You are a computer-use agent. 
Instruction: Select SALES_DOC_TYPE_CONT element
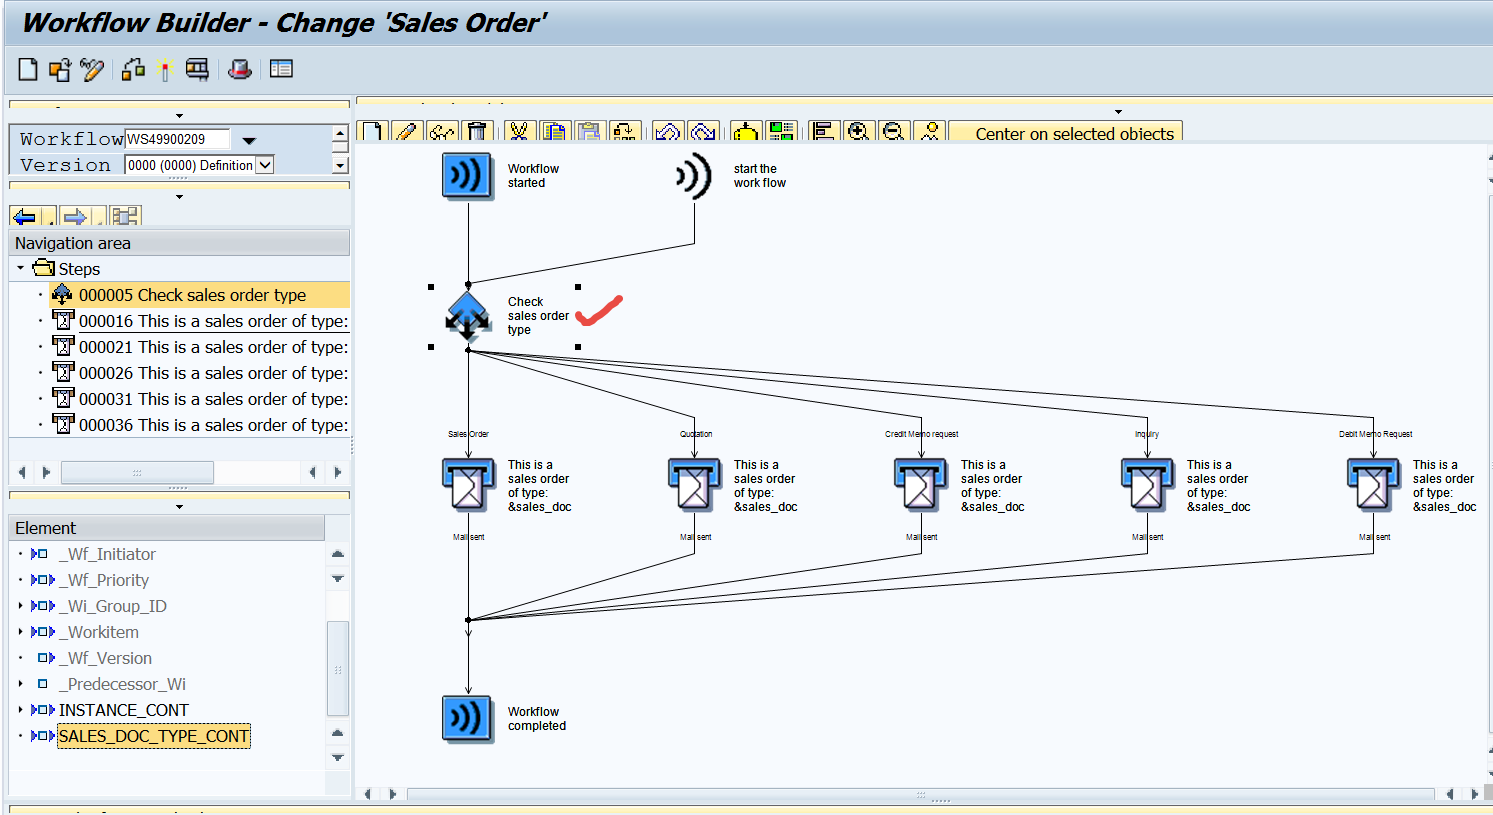pyautogui.click(x=153, y=736)
